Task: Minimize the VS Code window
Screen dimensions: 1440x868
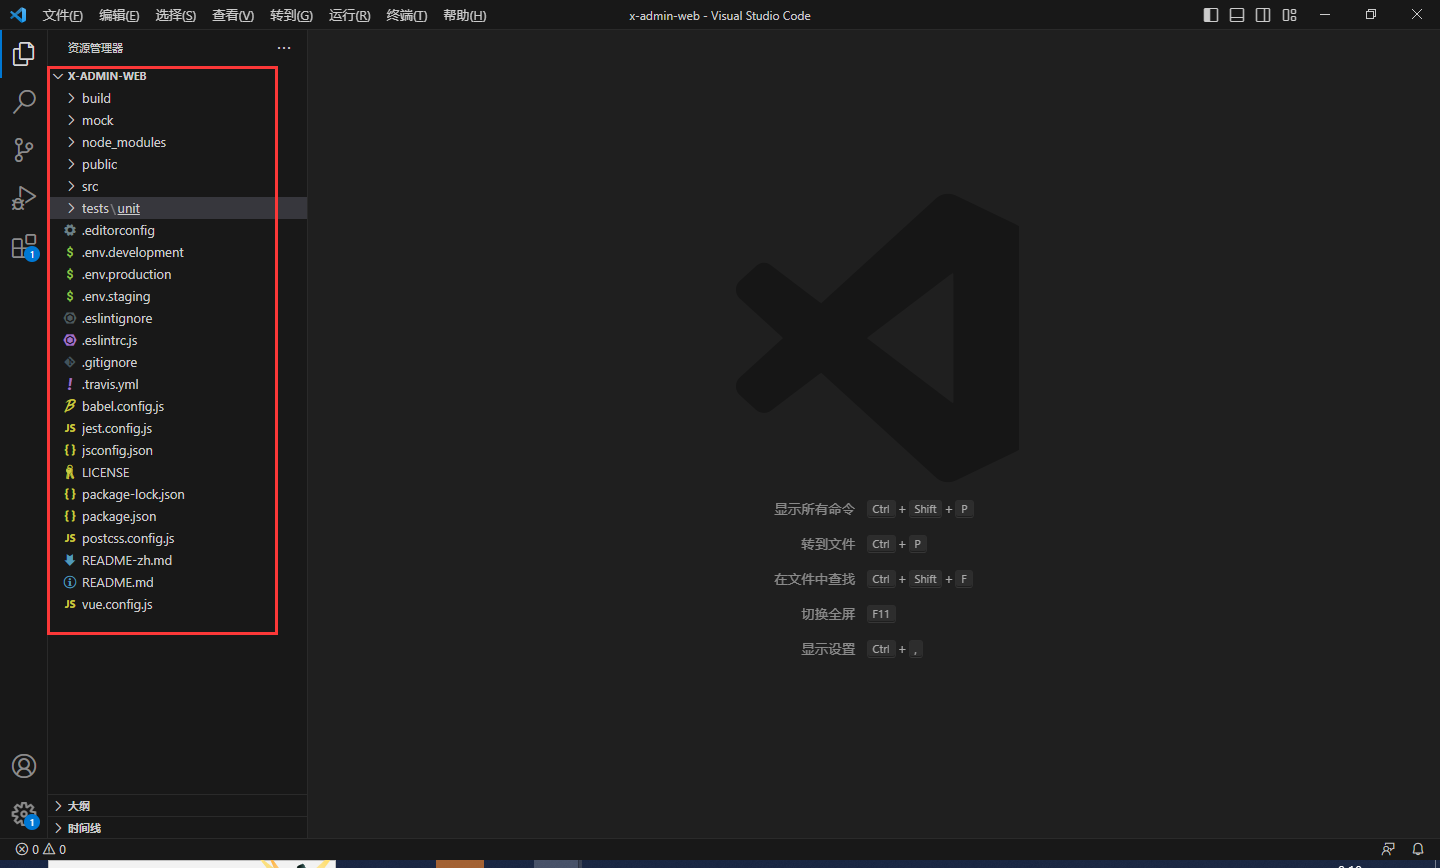Action: click(x=1325, y=15)
